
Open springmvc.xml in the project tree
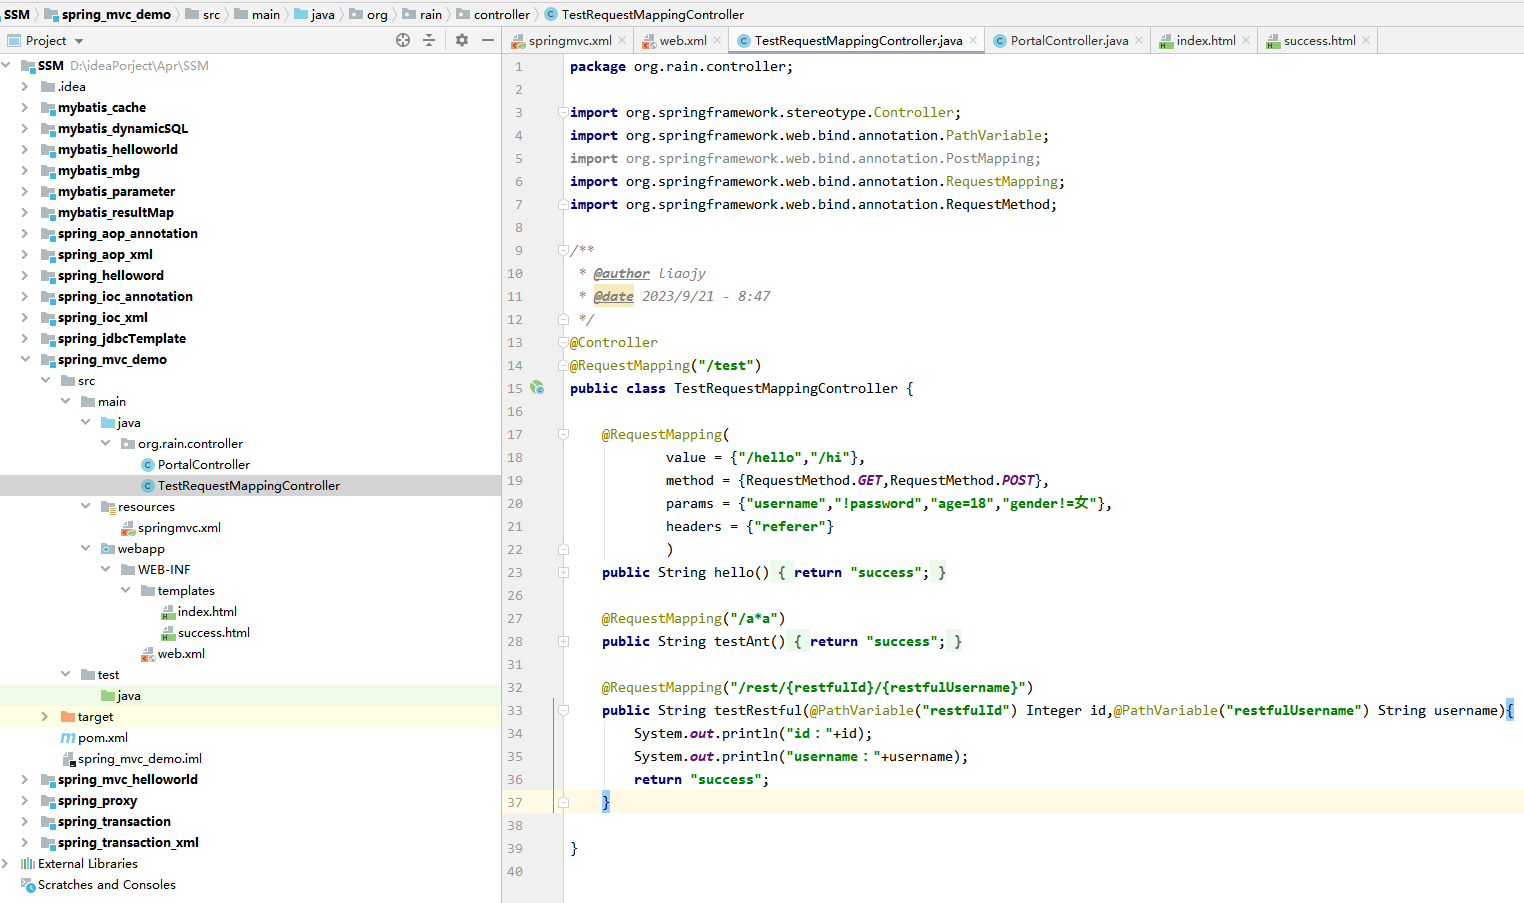click(x=179, y=528)
